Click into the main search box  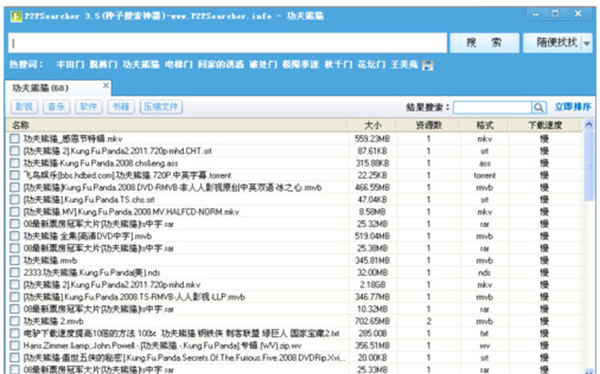[227, 43]
